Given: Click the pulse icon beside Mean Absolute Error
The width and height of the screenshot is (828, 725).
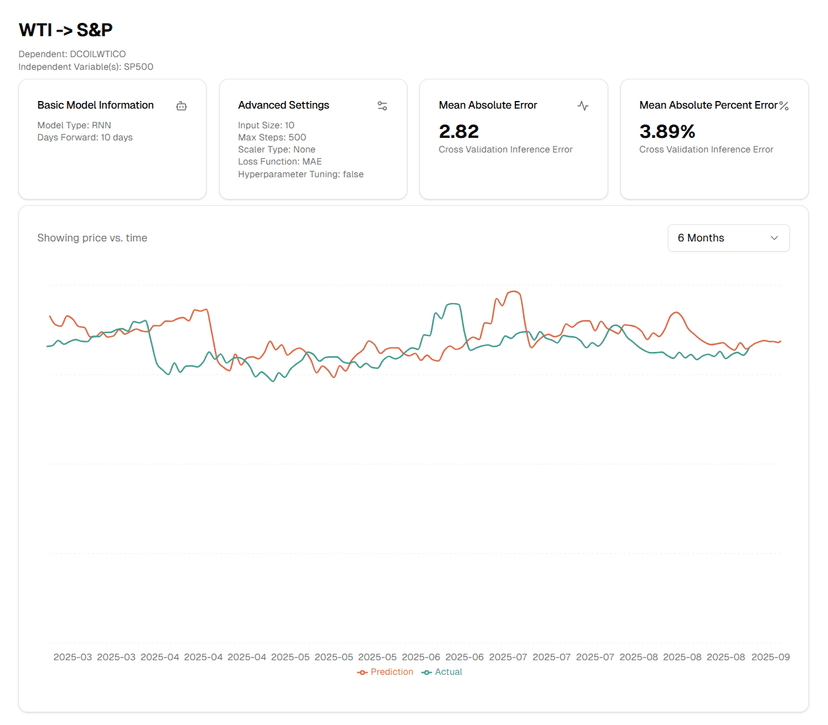Looking at the screenshot, I should pyautogui.click(x=583, y=106).
